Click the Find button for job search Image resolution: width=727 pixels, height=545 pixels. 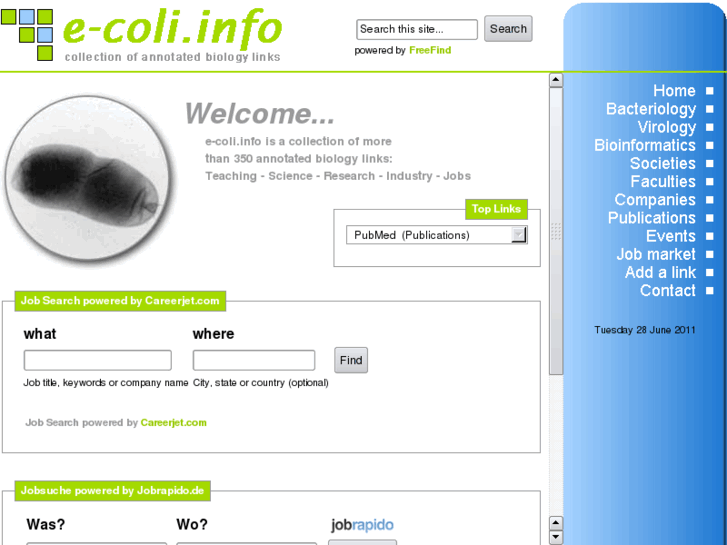tap(351, 360)
